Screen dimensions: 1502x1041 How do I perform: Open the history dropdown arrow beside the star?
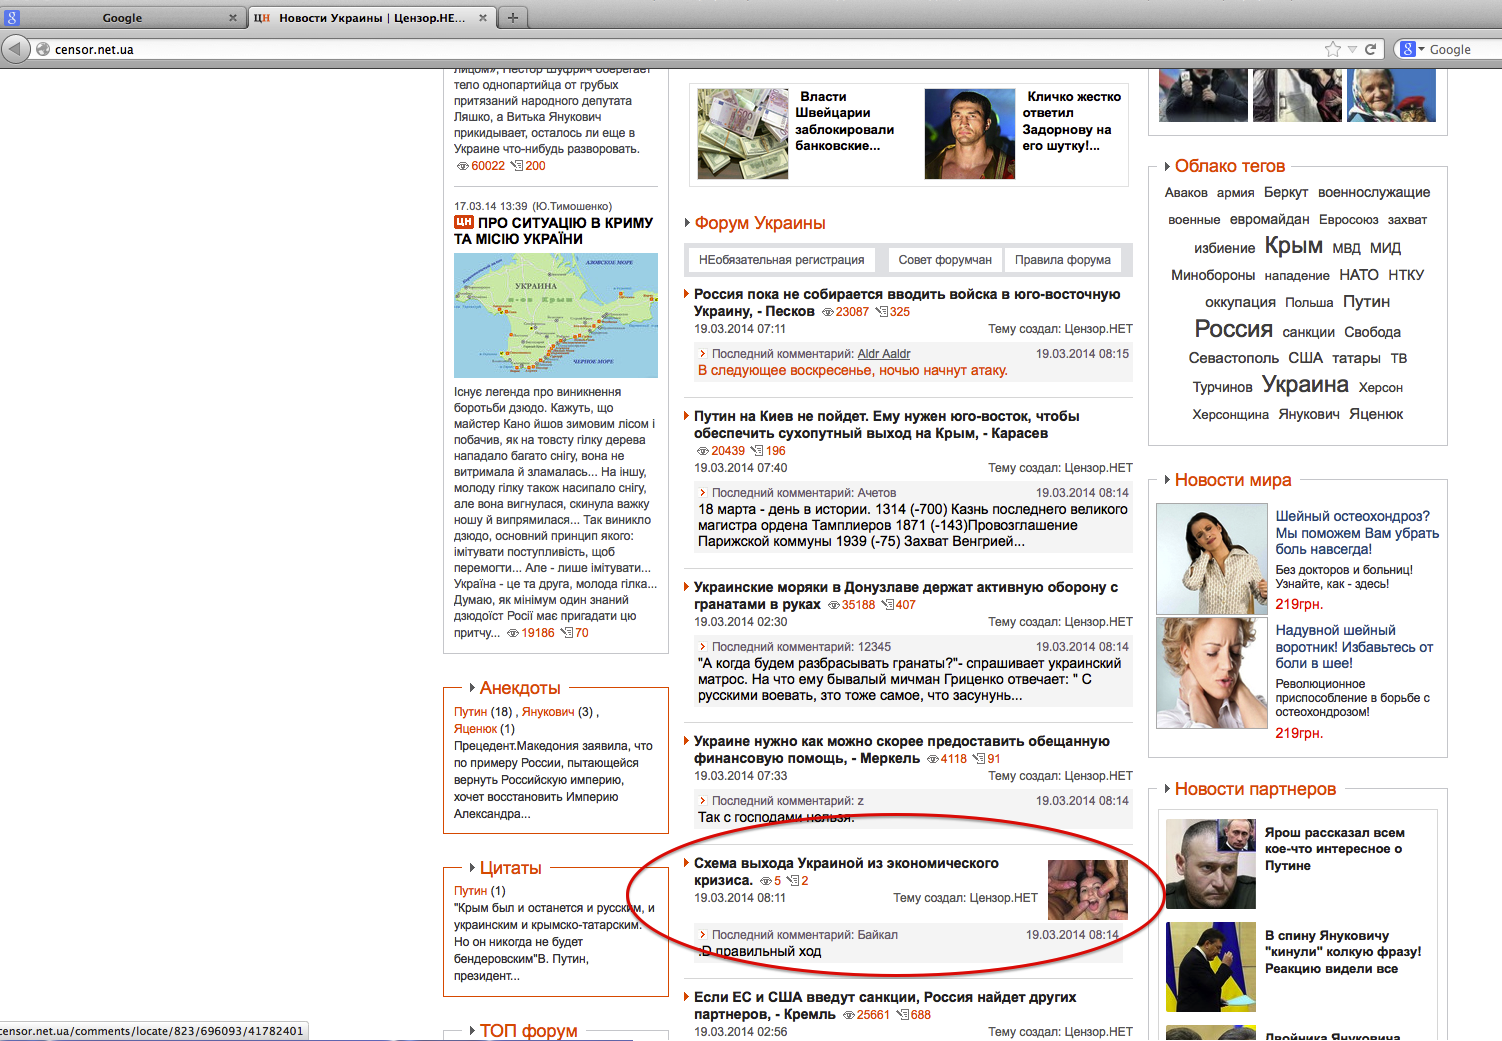point(1352,49)
